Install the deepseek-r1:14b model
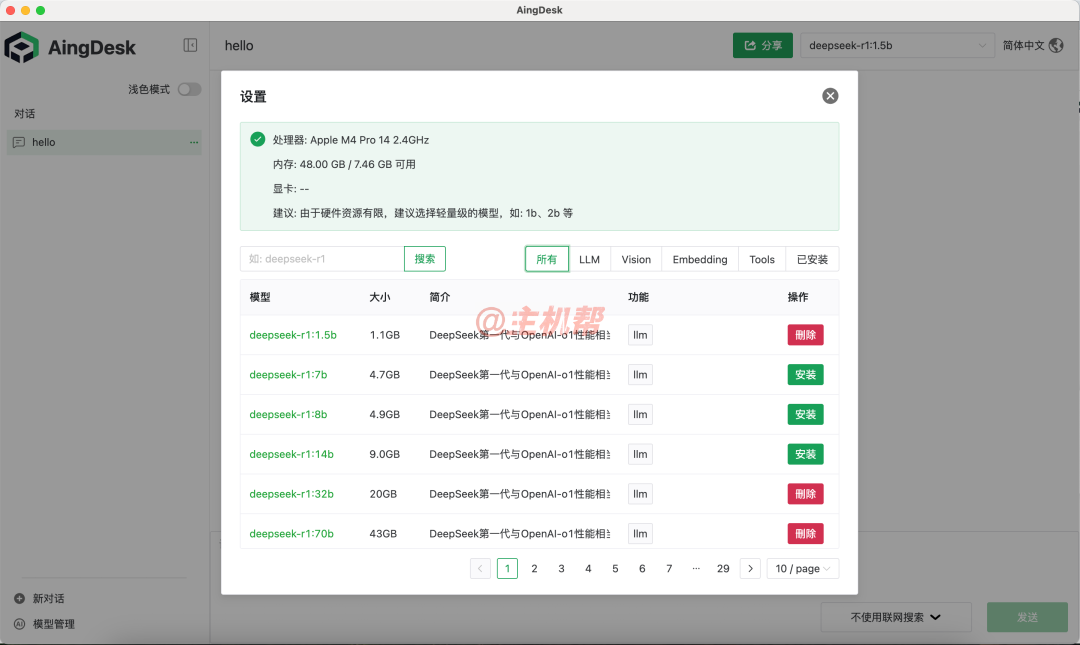Viewport: 1080px width, 645px height. (x=805, y=454)
